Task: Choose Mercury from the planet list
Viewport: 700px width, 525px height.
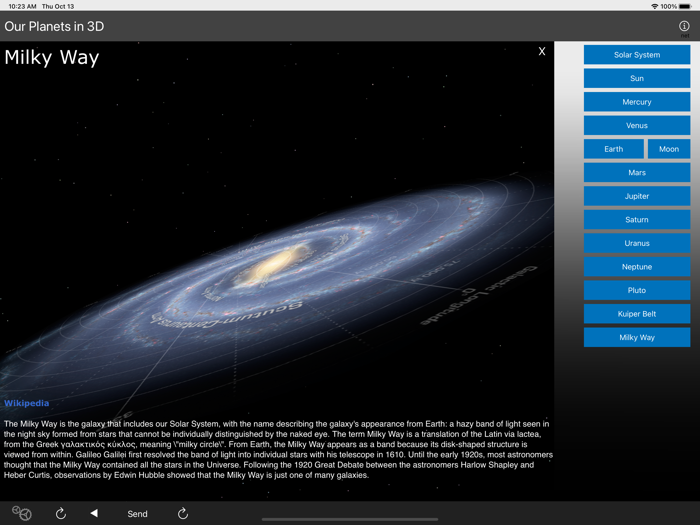Action: coord(637,102)
